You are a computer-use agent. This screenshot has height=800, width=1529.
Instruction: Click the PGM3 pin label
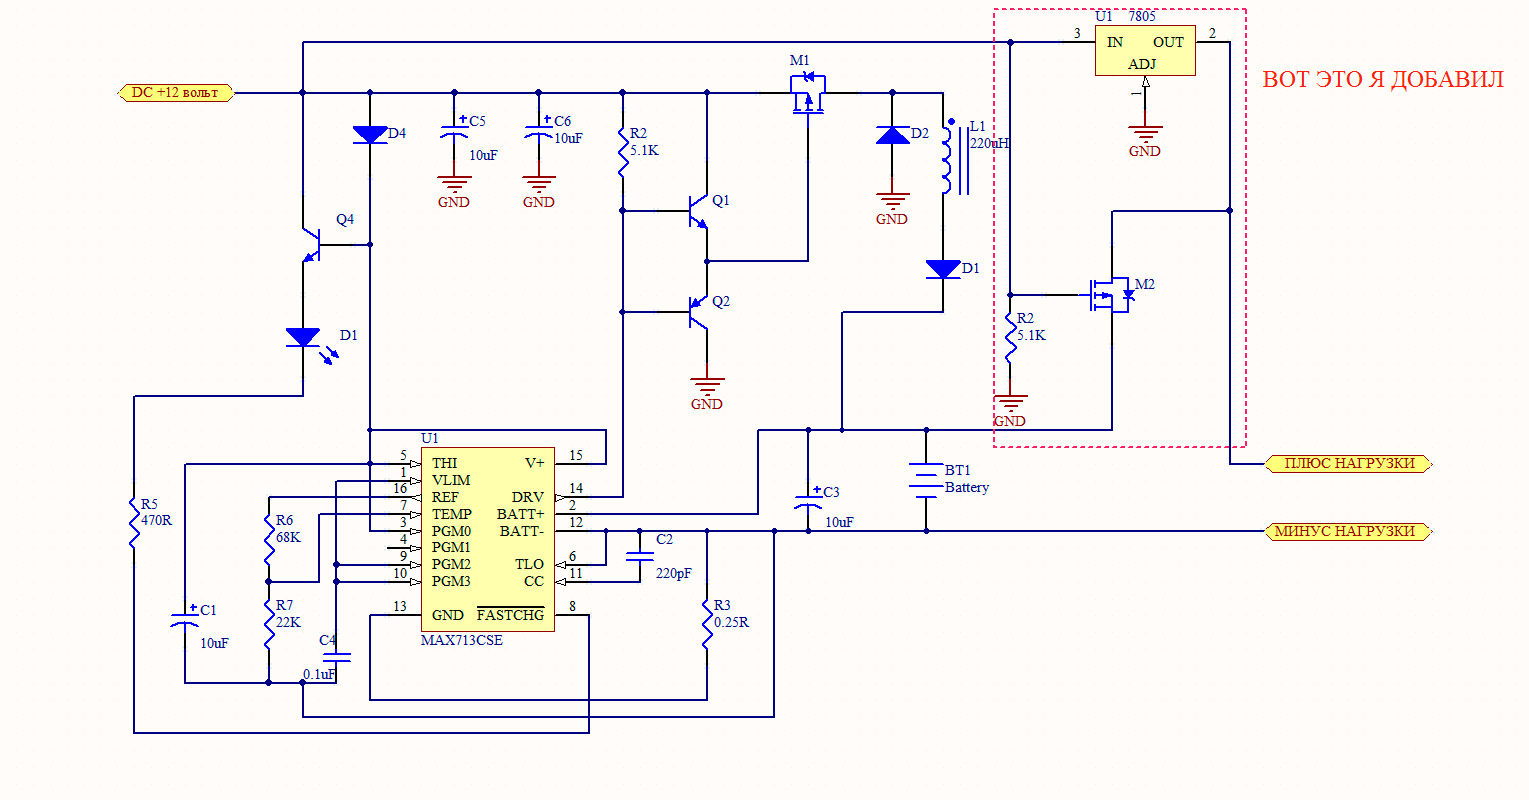click(x=452, y=581)
